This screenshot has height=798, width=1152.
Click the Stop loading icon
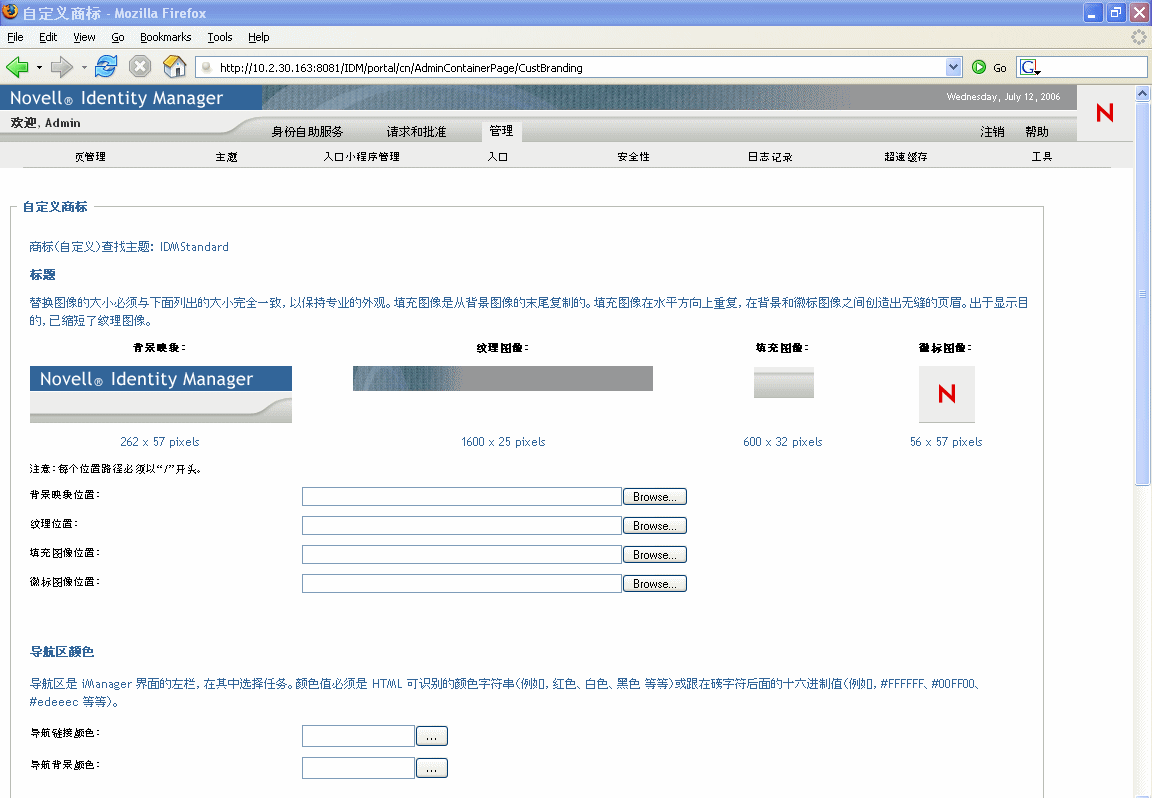pyautogui.click(x=139, y=66)
